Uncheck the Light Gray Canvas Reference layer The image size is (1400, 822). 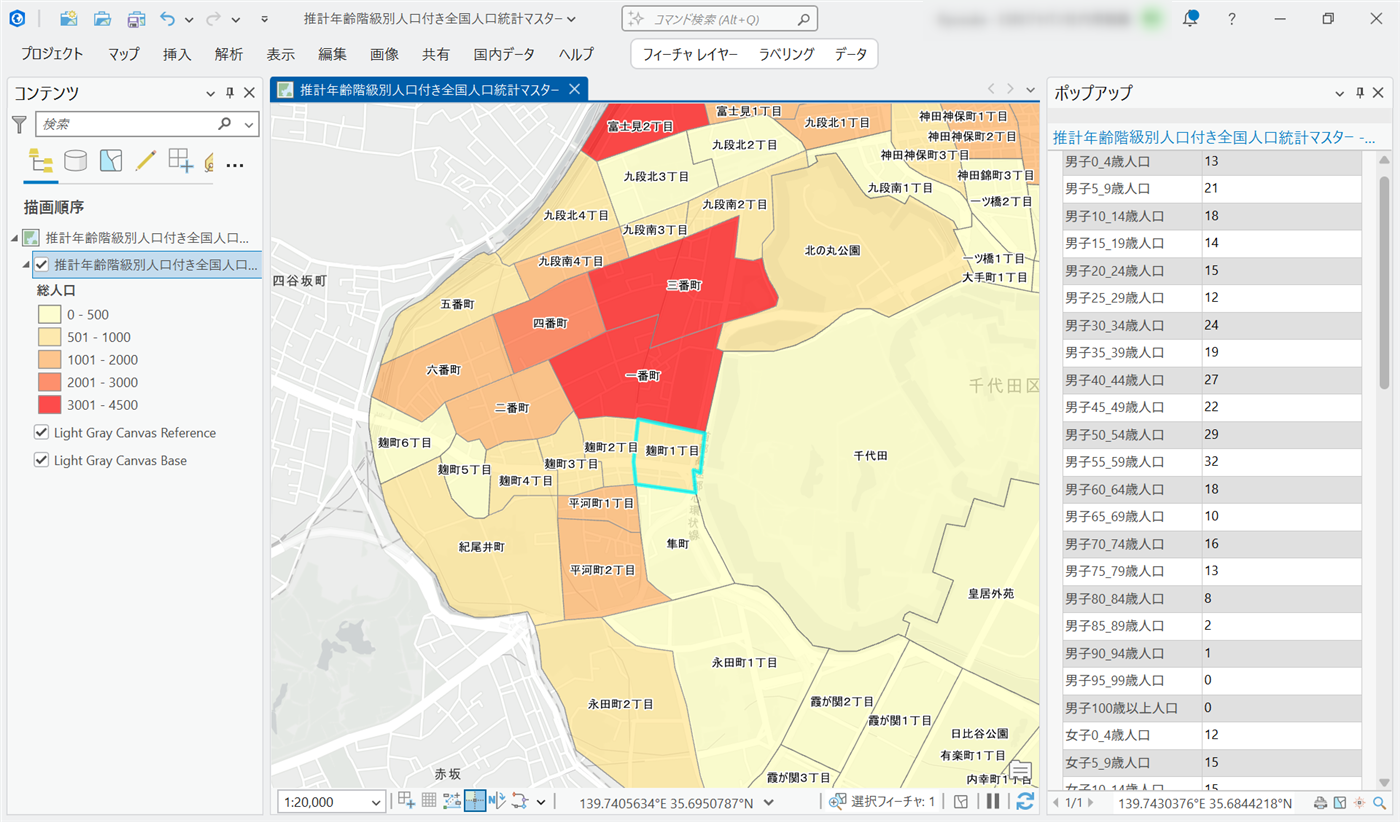coord(41,433)
